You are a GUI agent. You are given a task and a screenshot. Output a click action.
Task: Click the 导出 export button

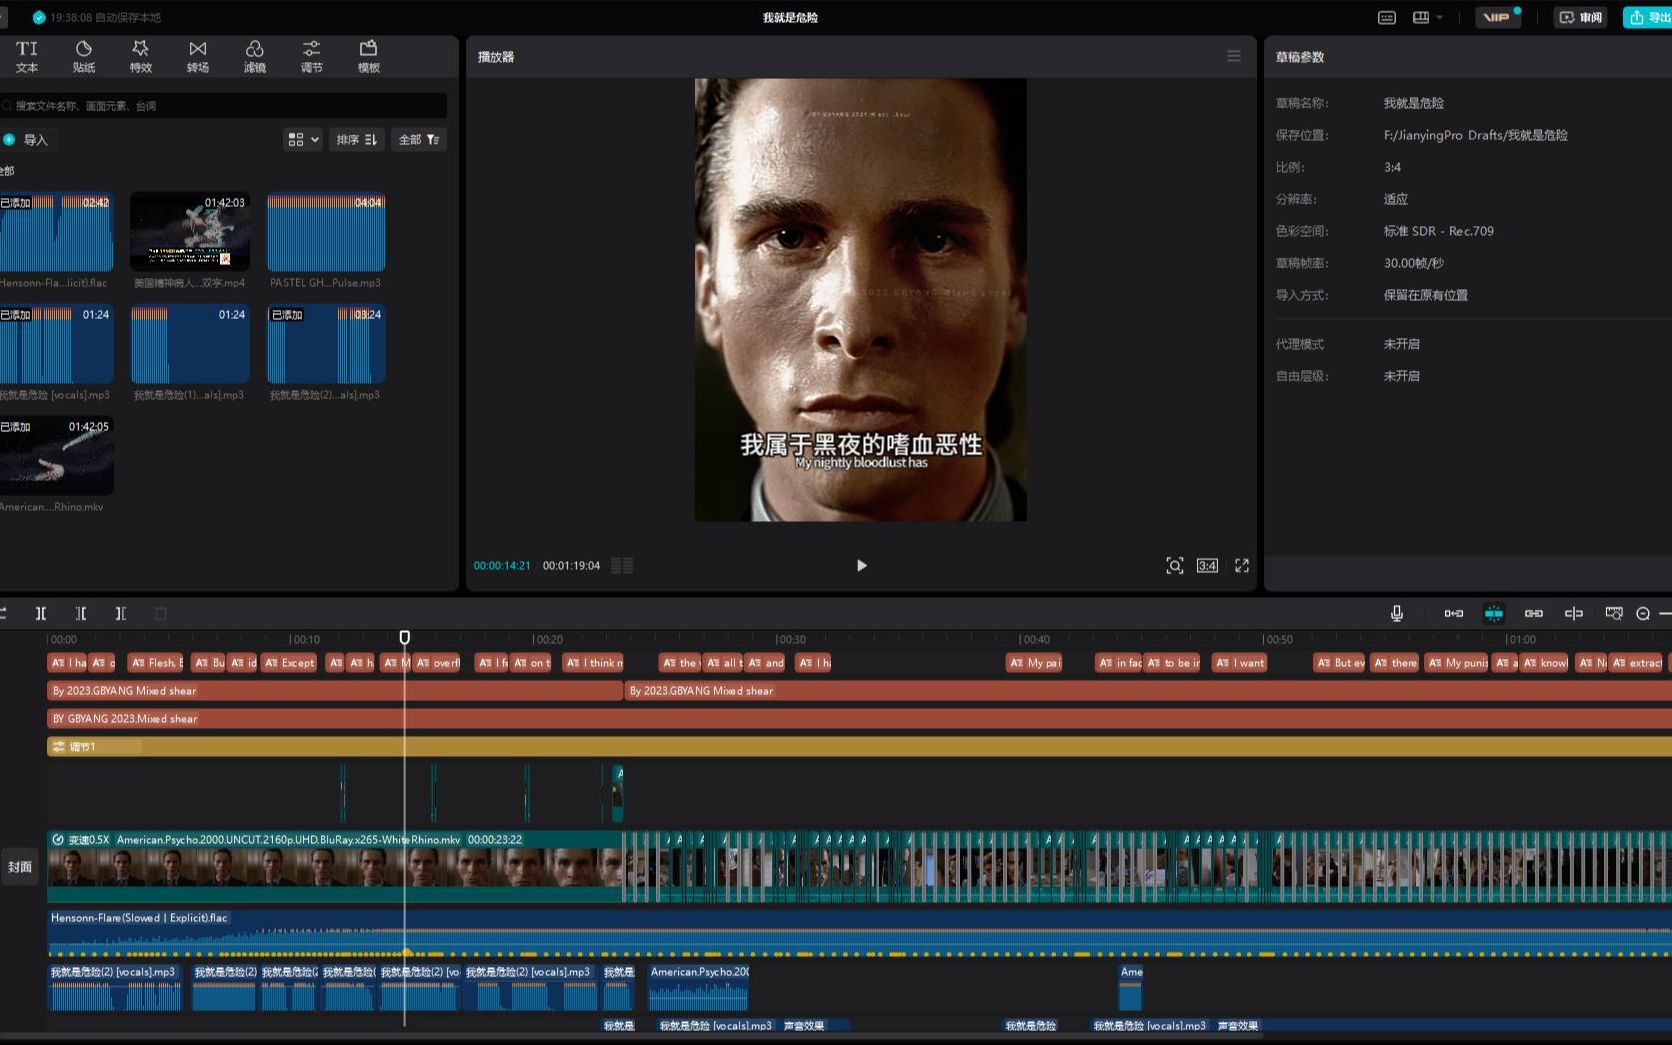(1648, 18)
